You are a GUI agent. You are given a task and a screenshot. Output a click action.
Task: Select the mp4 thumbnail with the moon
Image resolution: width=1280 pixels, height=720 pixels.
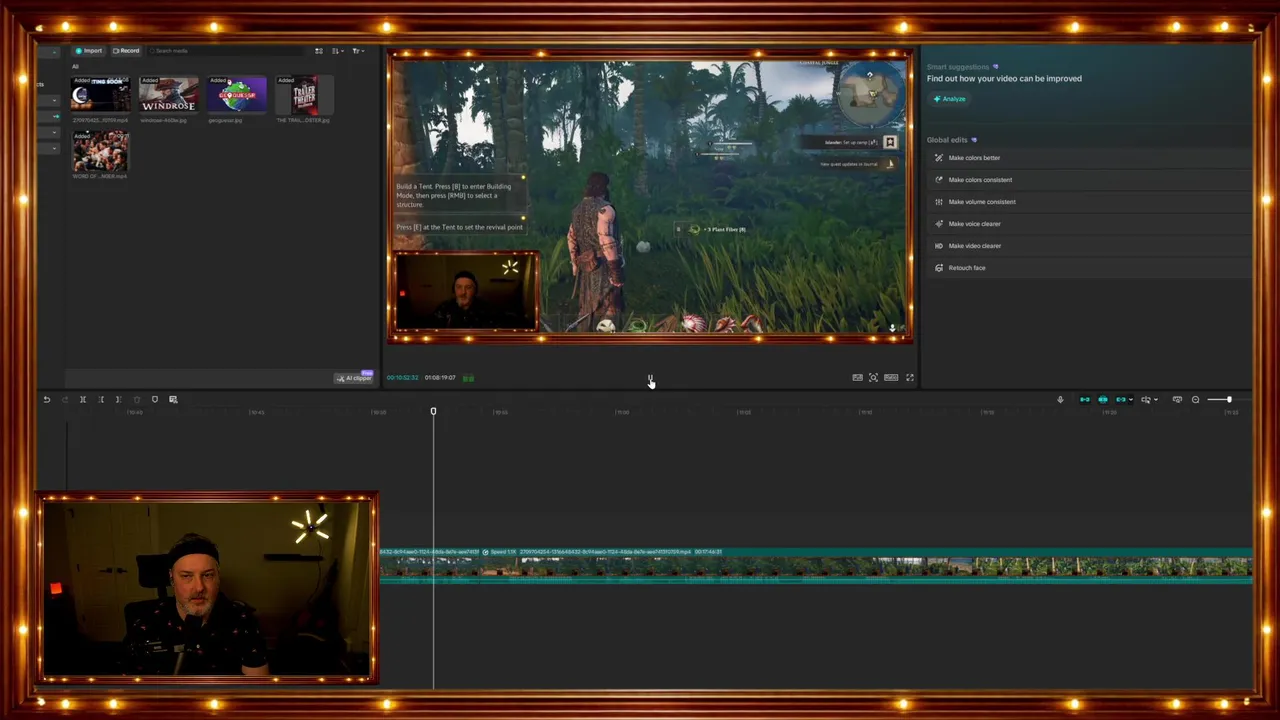[100, 95]
